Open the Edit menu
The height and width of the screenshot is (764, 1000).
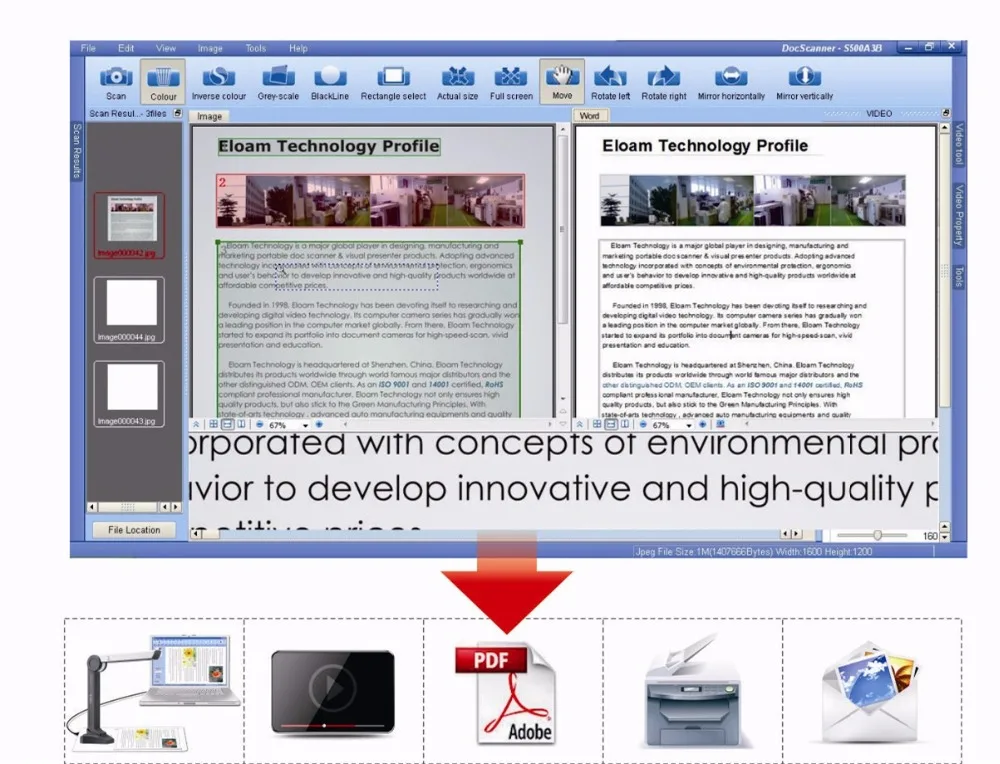pos(126,48)
